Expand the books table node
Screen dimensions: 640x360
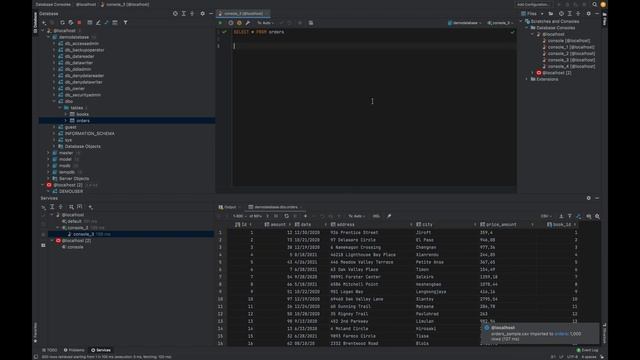click(x=66, y=114)
